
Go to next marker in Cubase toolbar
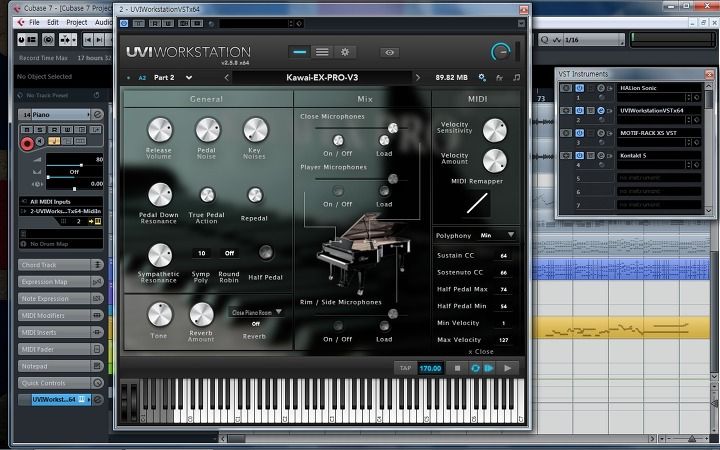tap(99, 40)
